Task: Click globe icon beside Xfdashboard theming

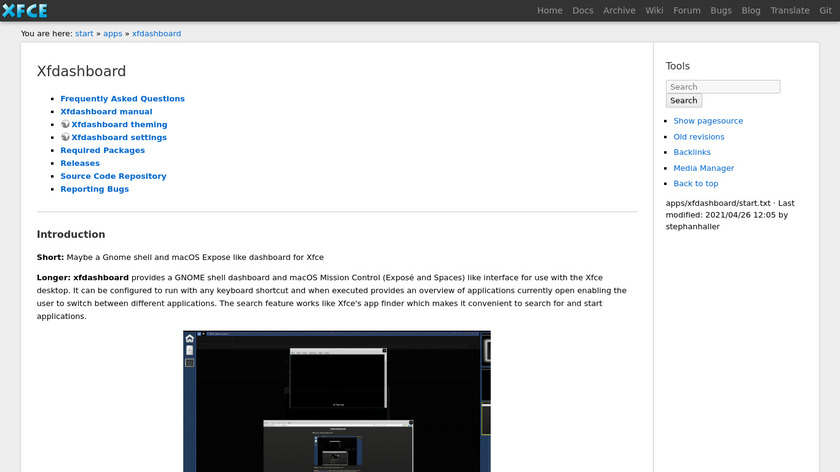Action: click(x=65, y=124)
